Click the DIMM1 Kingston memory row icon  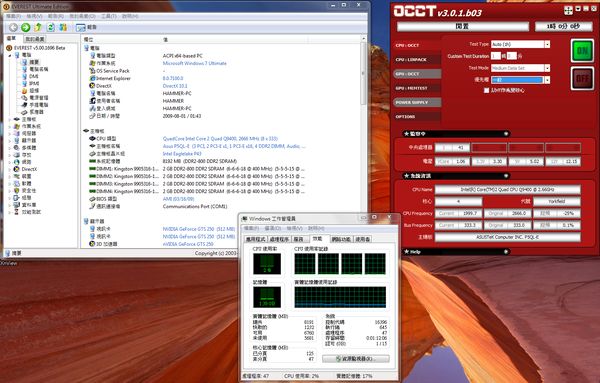click(x=92, y=169)
